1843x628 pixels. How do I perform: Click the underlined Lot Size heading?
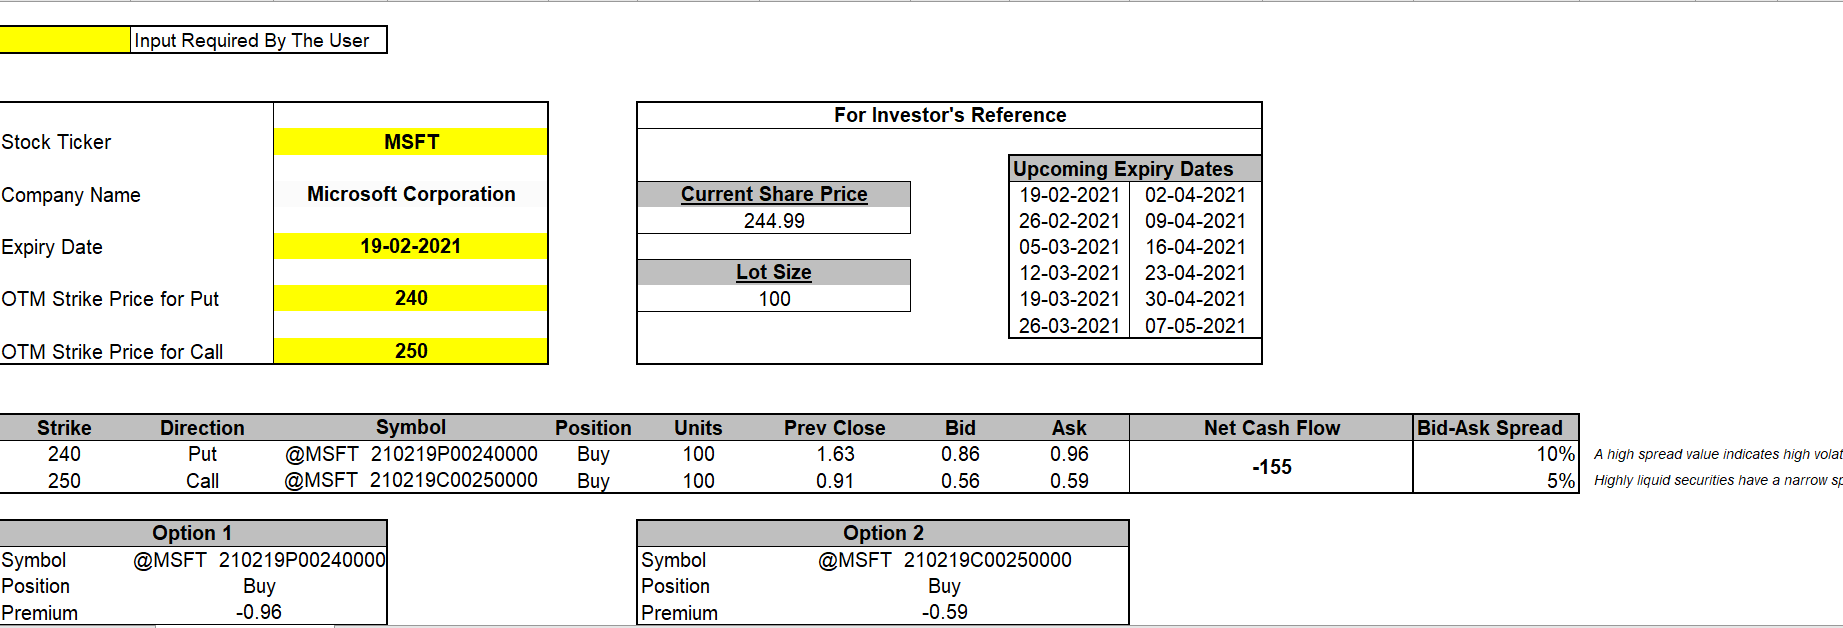(x=774, y=272)
